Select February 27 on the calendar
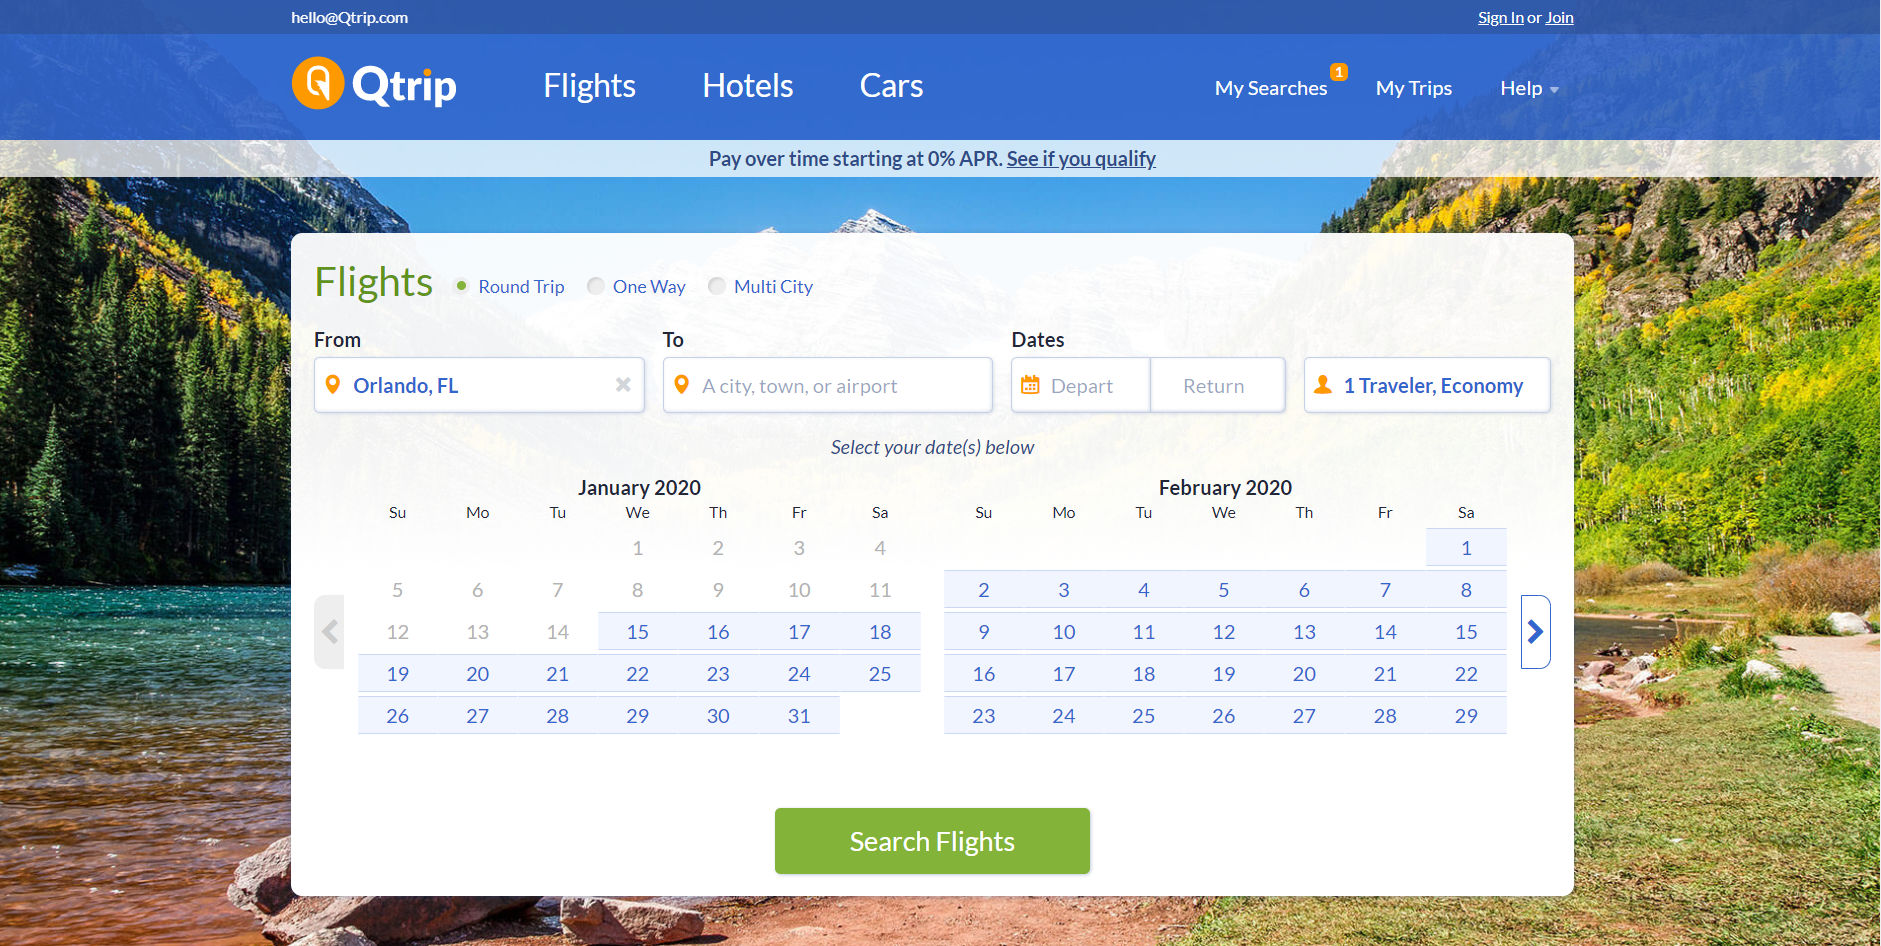 click(x=1304, y=716)
